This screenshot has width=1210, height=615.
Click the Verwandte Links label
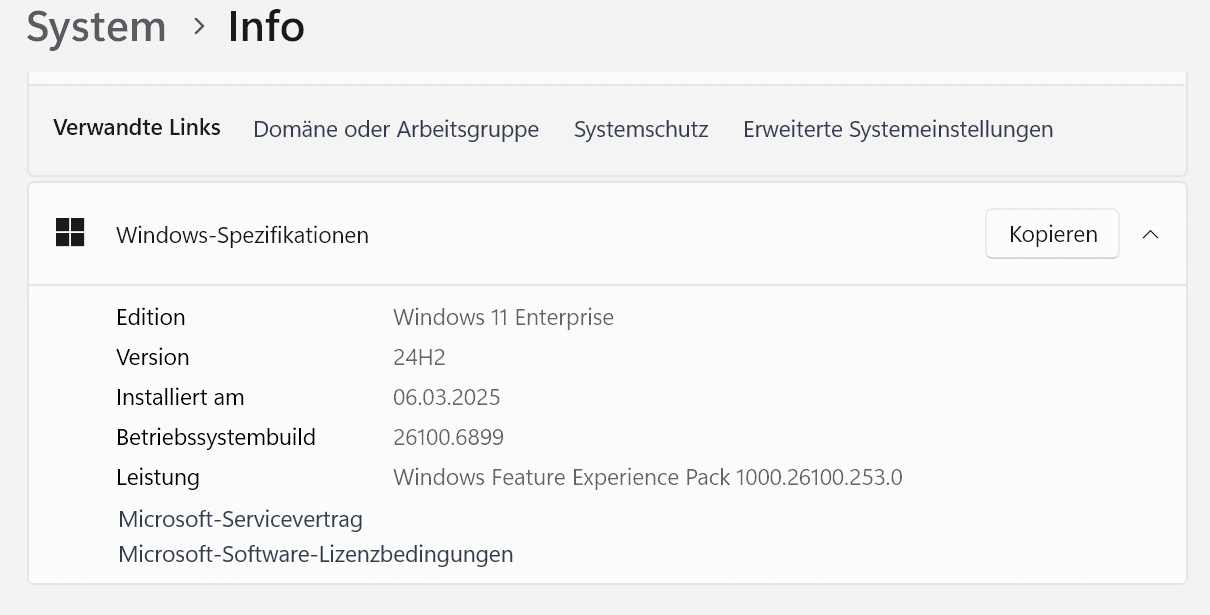[137, 128]
